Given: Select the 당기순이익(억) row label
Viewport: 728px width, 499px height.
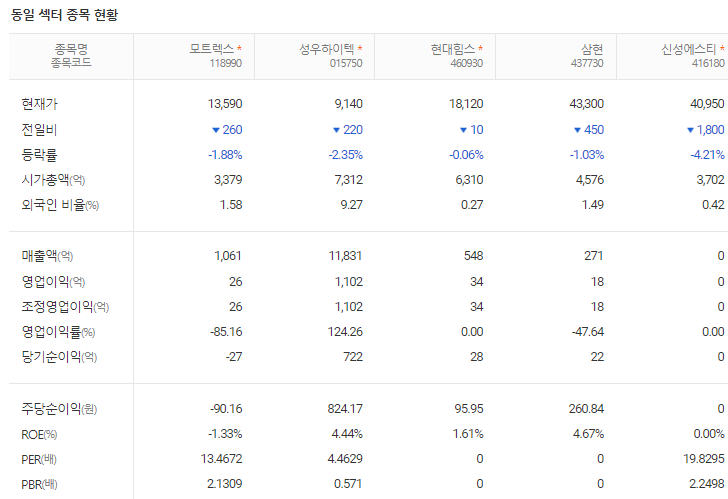Looking at the screenshot, I should tap(59, 356).
